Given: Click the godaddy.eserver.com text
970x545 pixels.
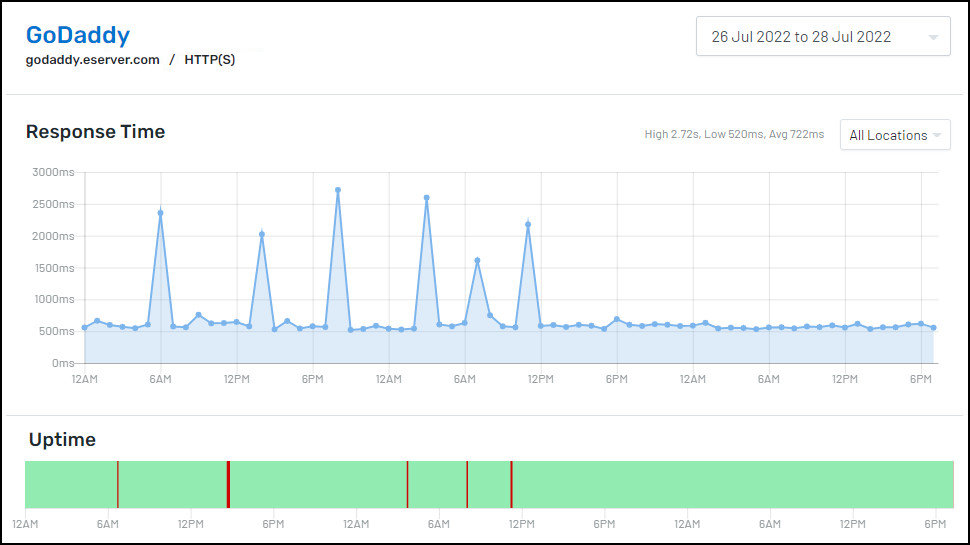Looking at the screenshot, I should pos(93,60).
